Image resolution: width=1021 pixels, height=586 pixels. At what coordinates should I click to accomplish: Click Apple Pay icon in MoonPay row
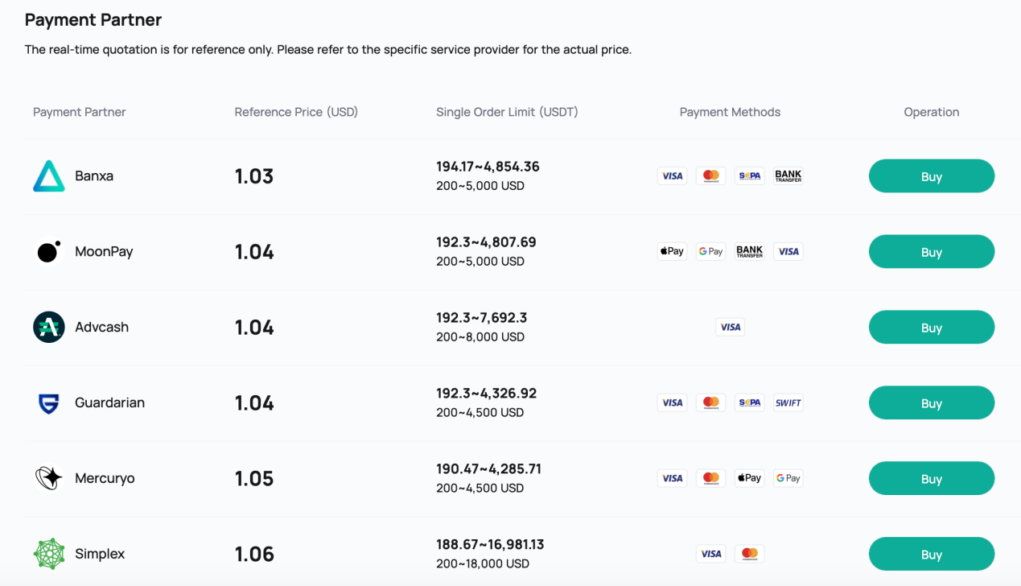click(x=672, y=251)
